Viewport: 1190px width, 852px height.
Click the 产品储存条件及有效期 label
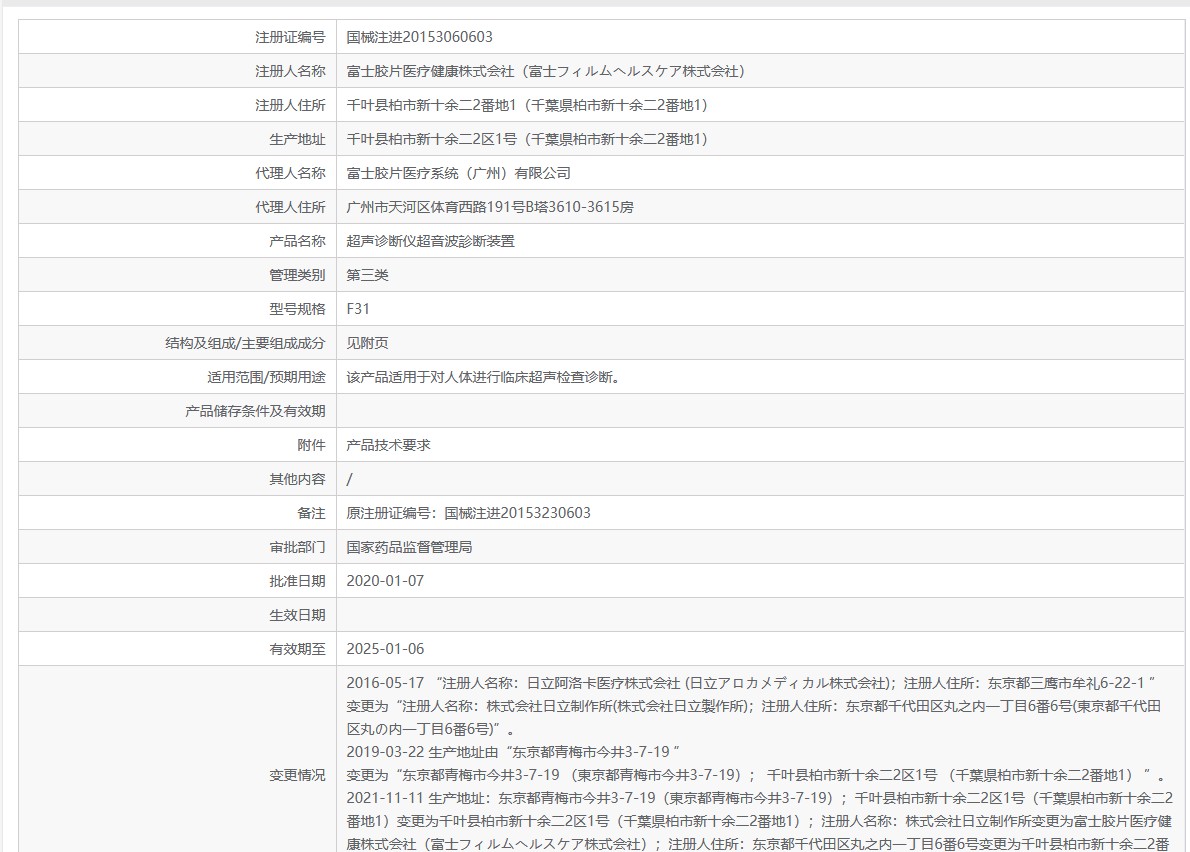[x=255, y=411]
